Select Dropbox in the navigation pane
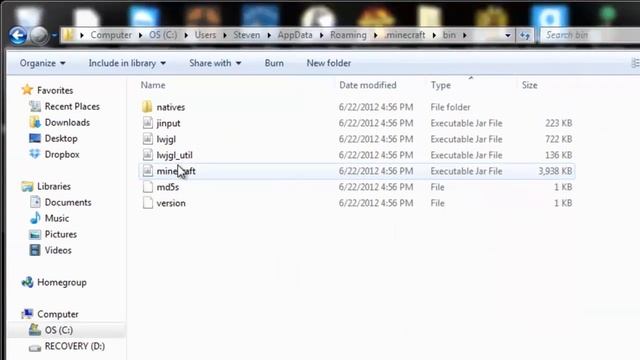This screenshot has width=640, height=360. (62, 154)
